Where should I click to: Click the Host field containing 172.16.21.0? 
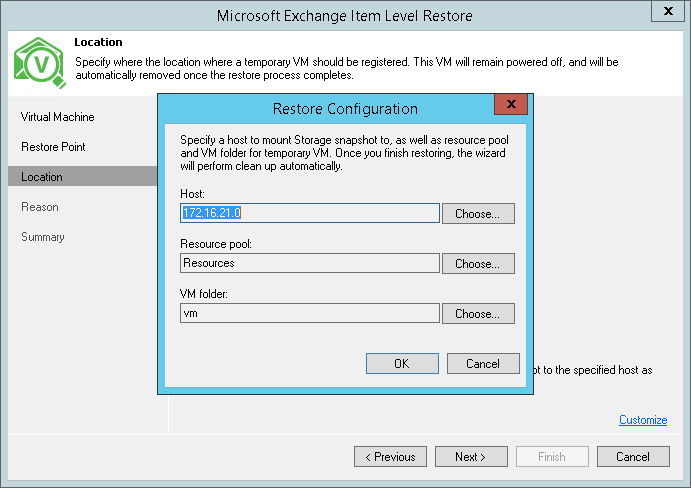[309, 213]
